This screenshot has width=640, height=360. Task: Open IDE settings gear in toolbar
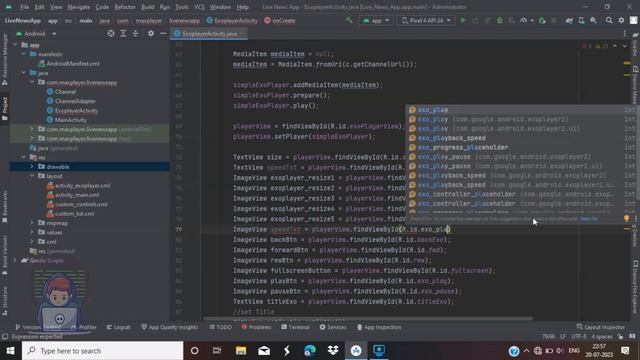pos(621,20)
